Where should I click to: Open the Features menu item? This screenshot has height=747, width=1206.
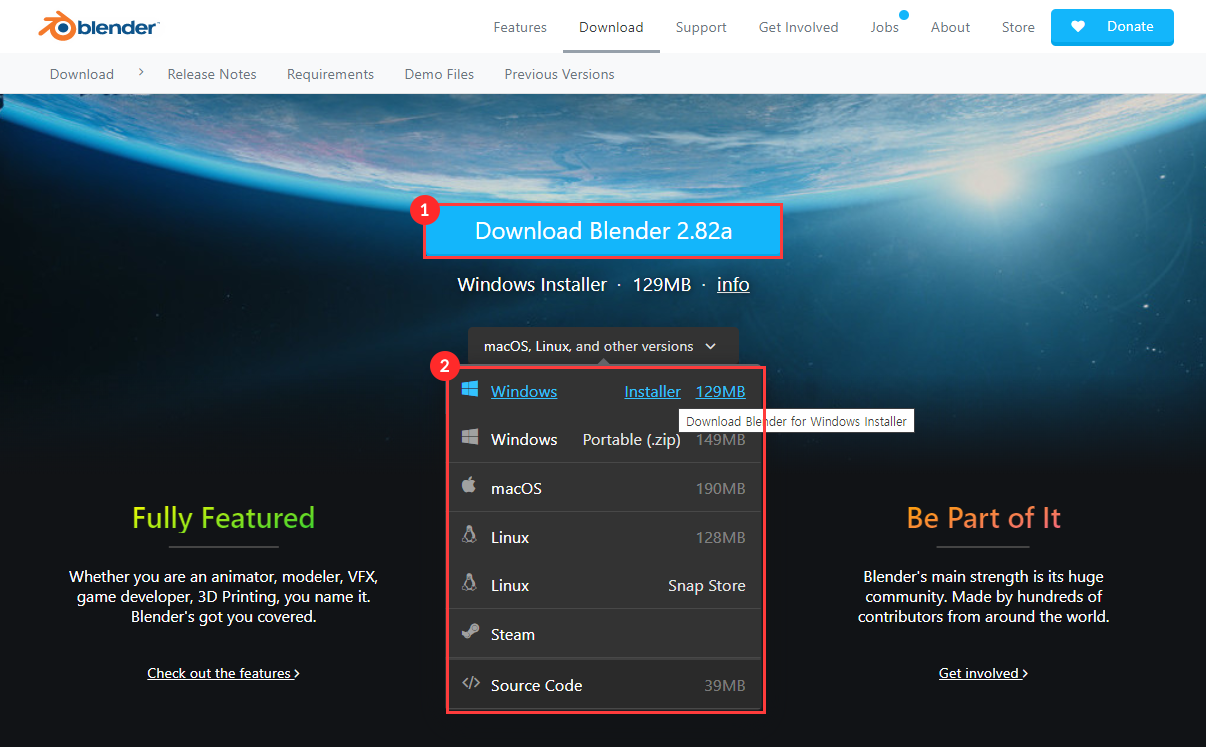(x=520, y=27)
